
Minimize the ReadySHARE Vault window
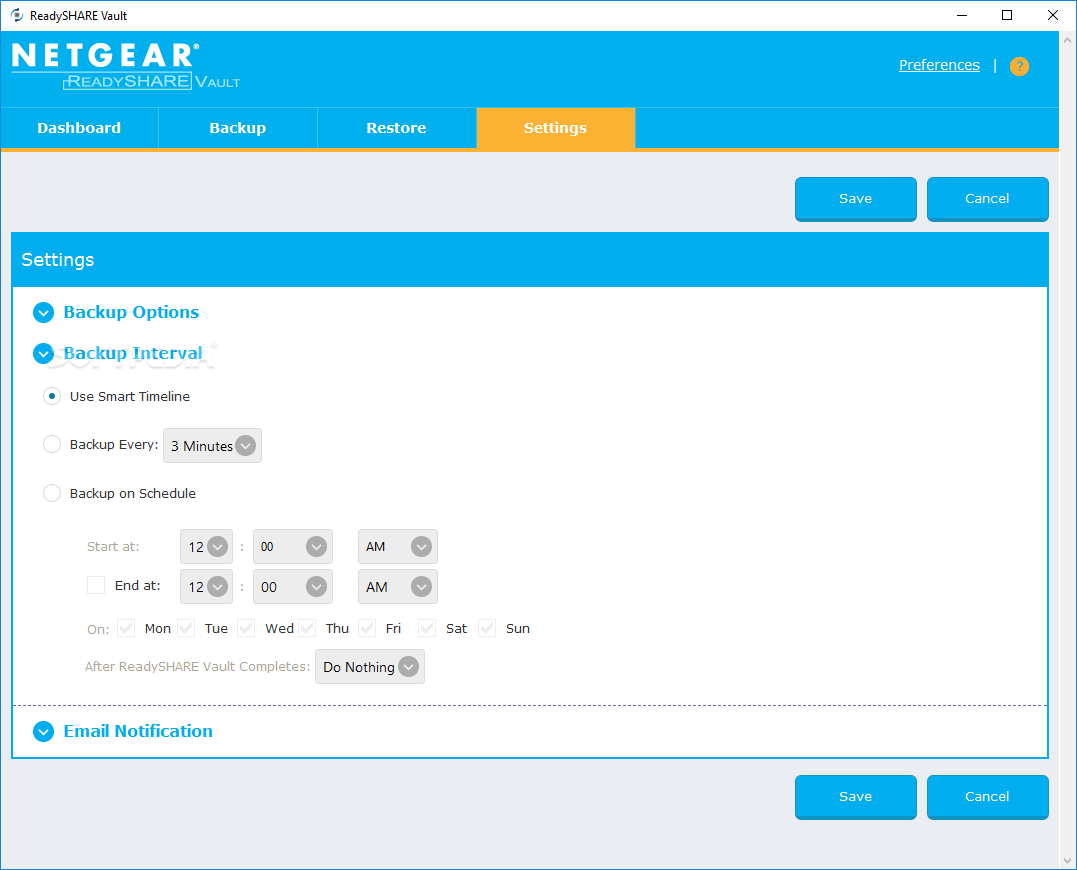pyautogui.click(x=962, y=15)
